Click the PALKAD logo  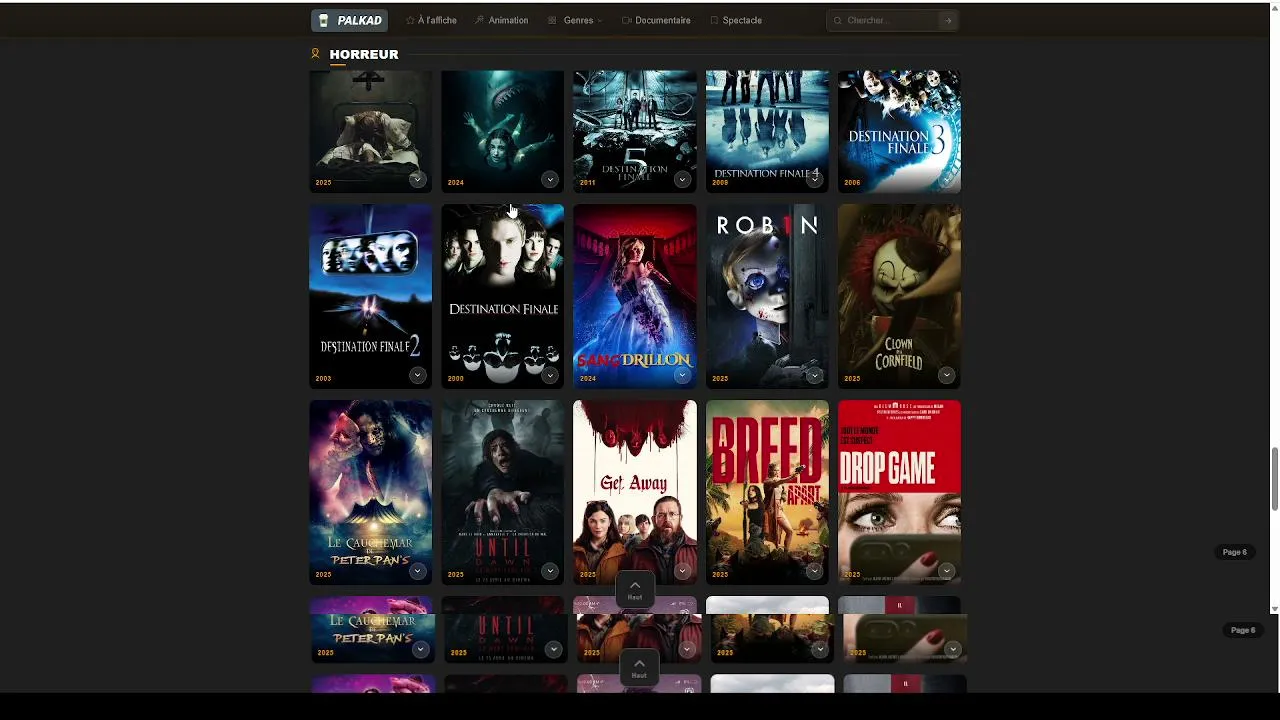click(349, 20)
